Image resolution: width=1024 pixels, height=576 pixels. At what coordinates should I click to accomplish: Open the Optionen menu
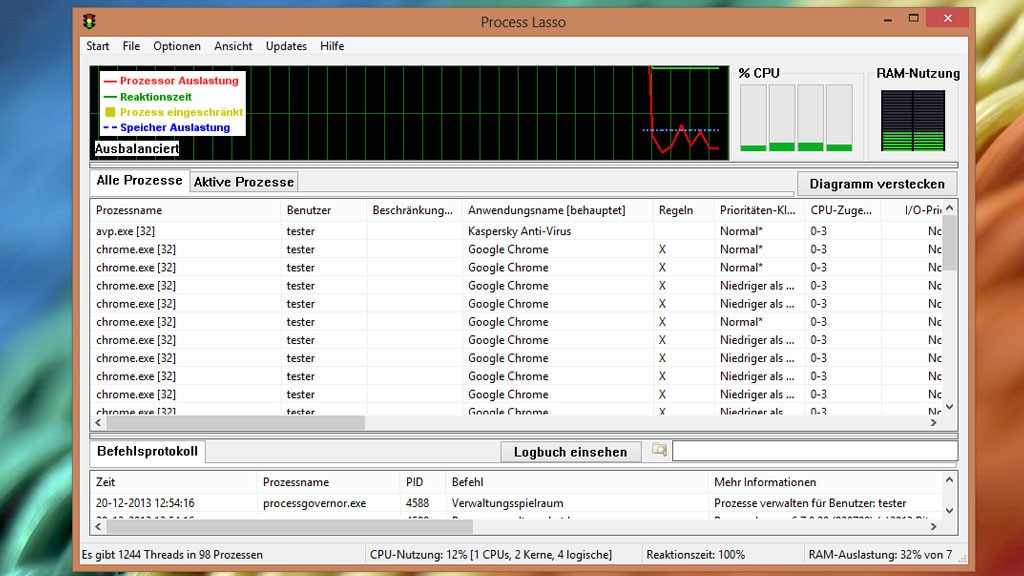tap(177, 46)
